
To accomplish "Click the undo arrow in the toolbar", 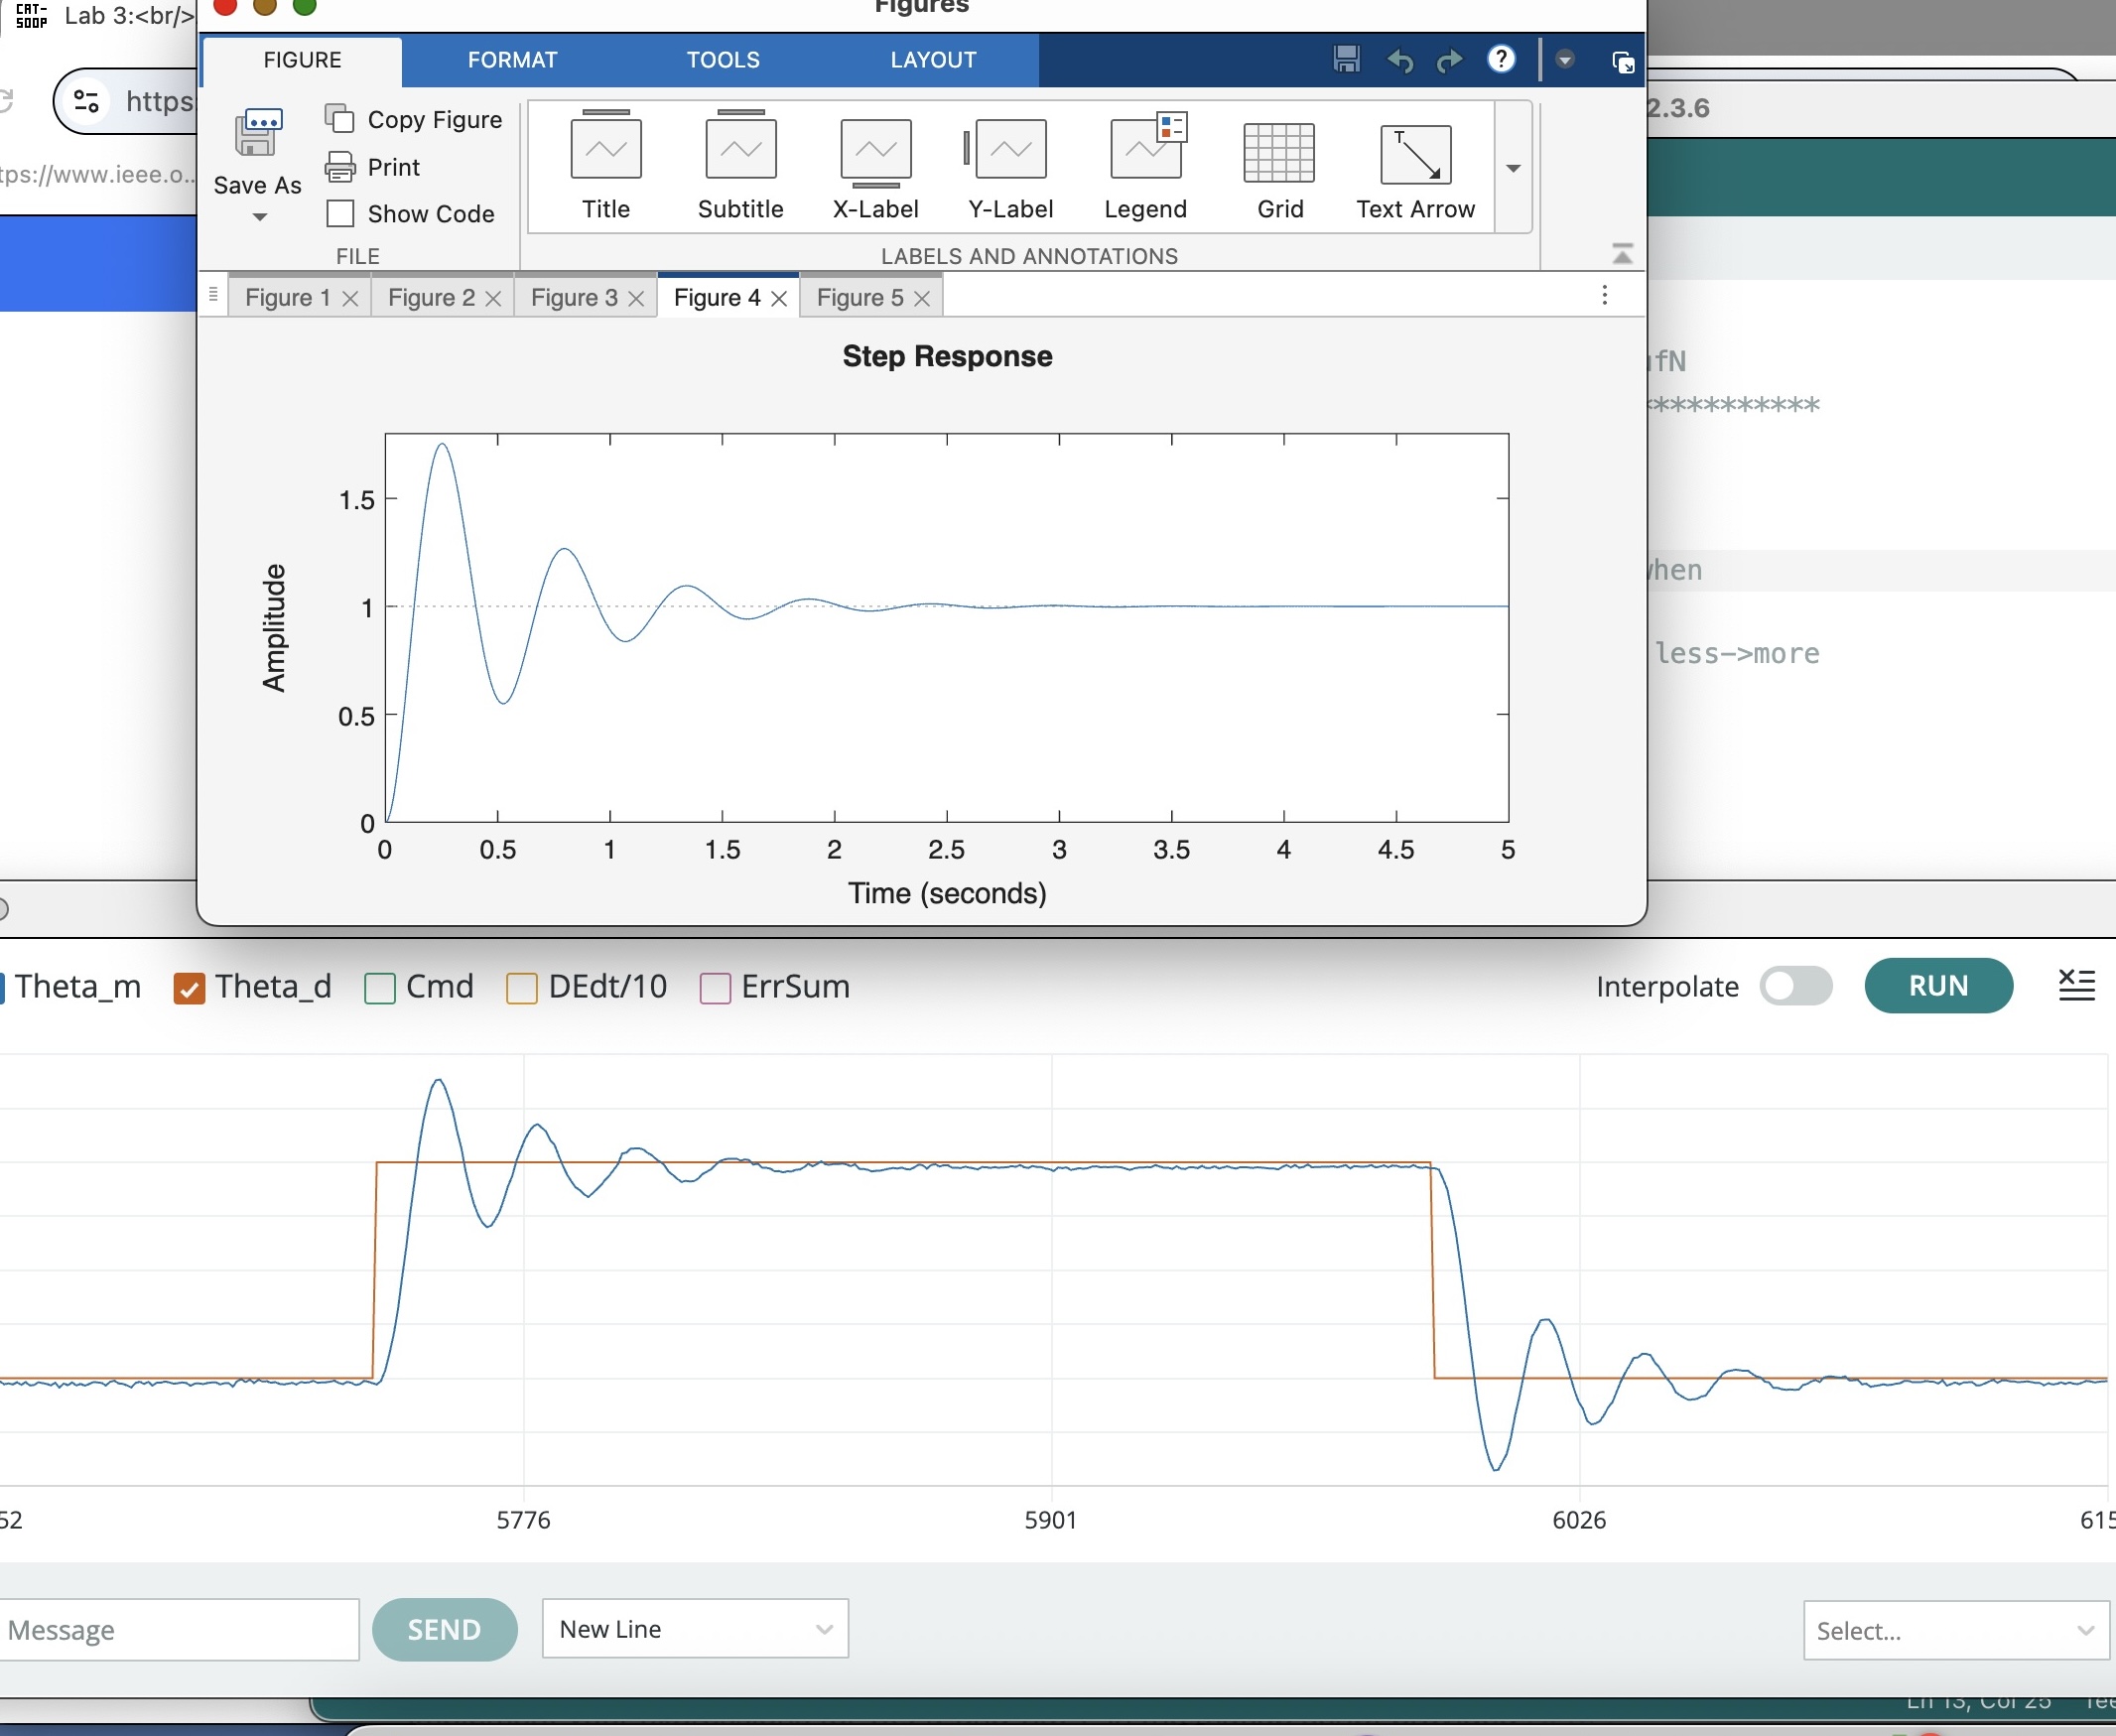I will (1400, 61).
